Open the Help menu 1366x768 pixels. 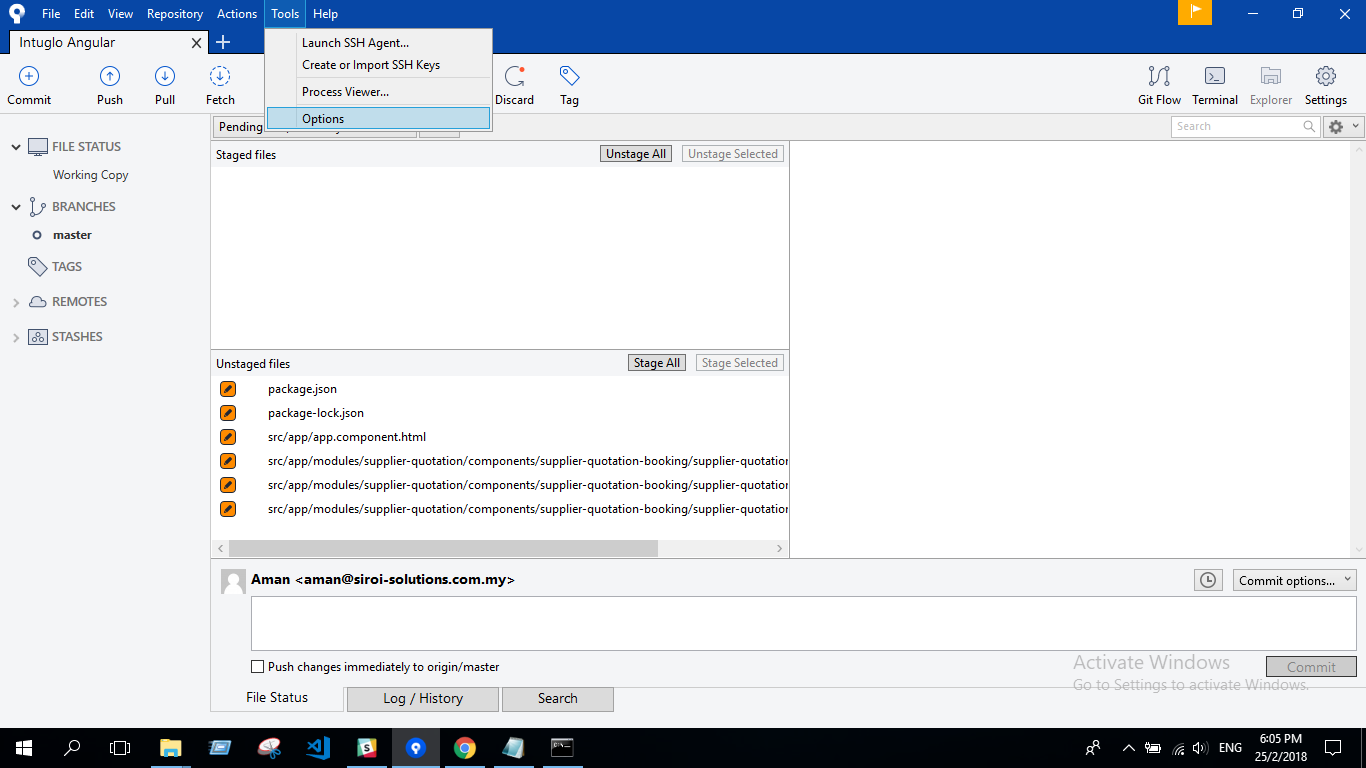(325, 14)
